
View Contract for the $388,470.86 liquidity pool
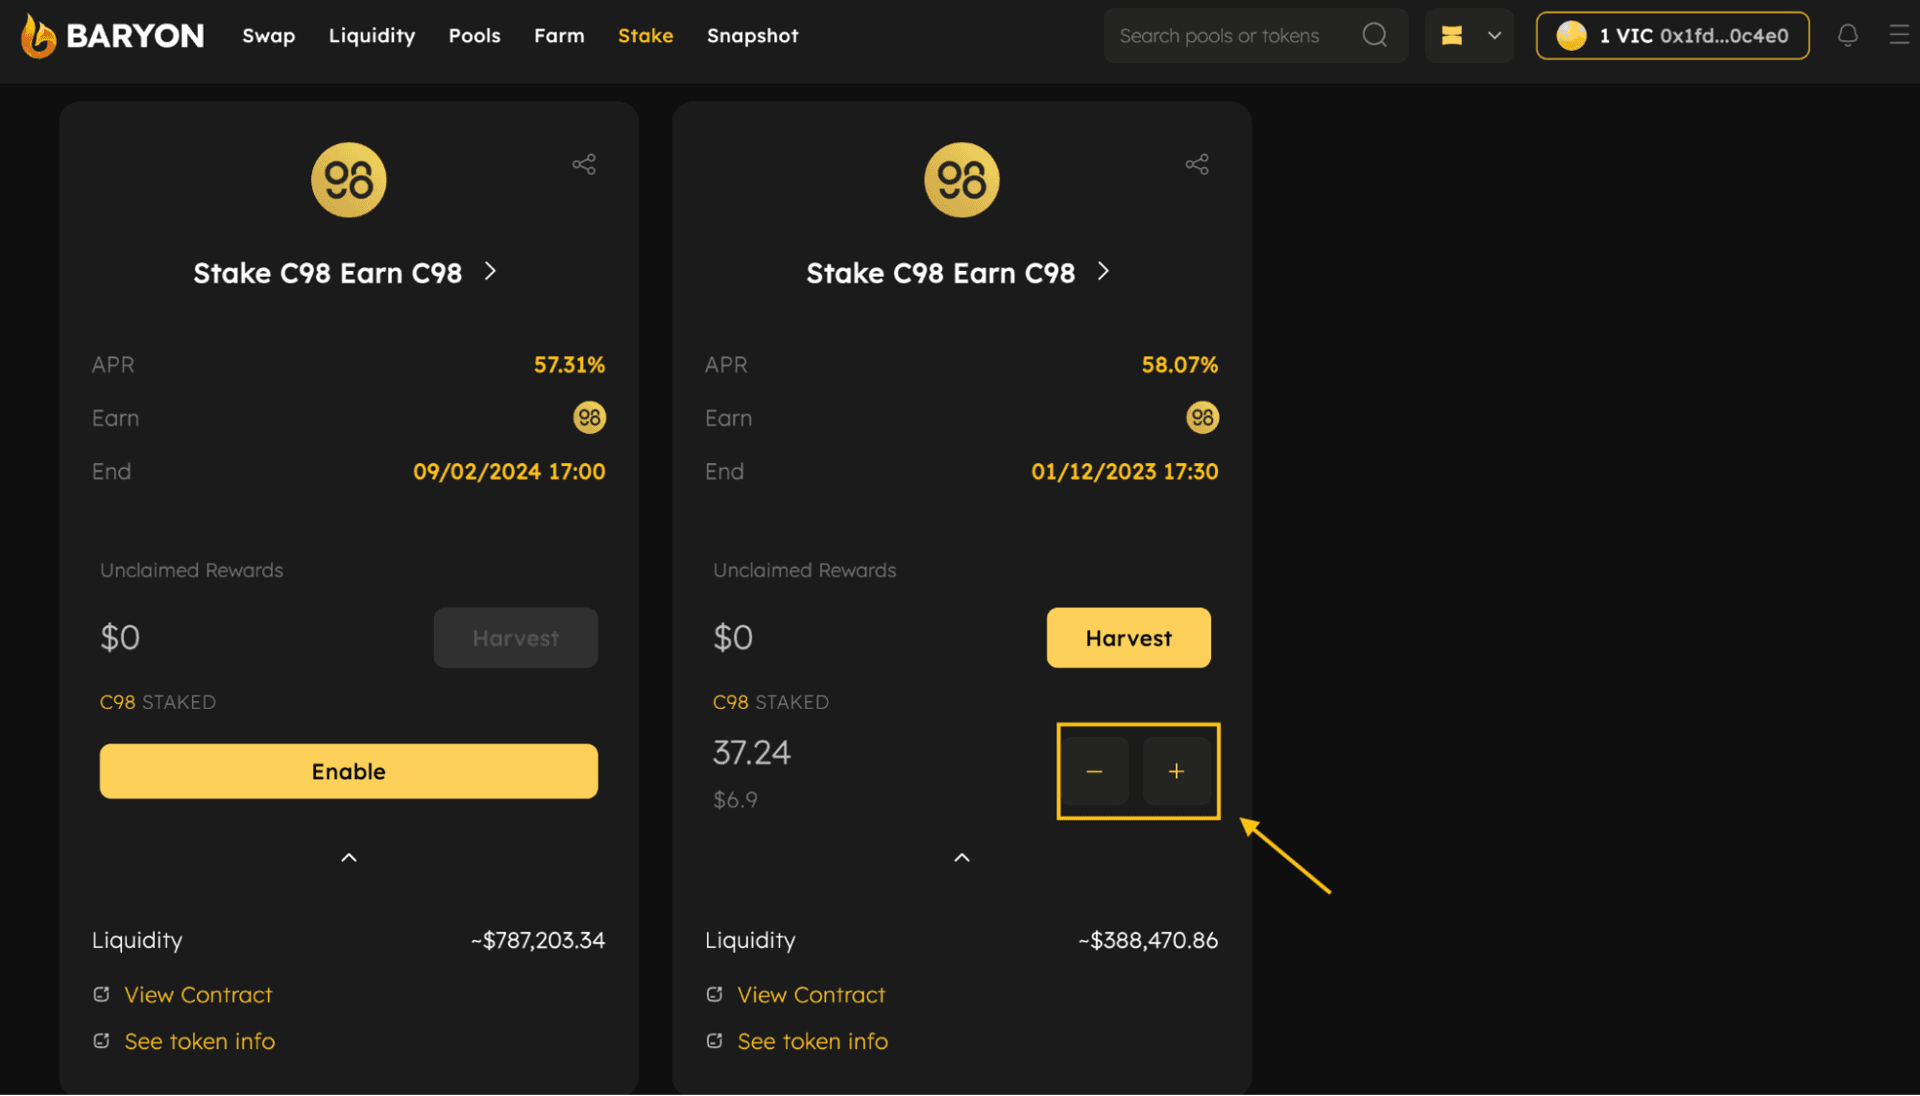click(811, 995)
